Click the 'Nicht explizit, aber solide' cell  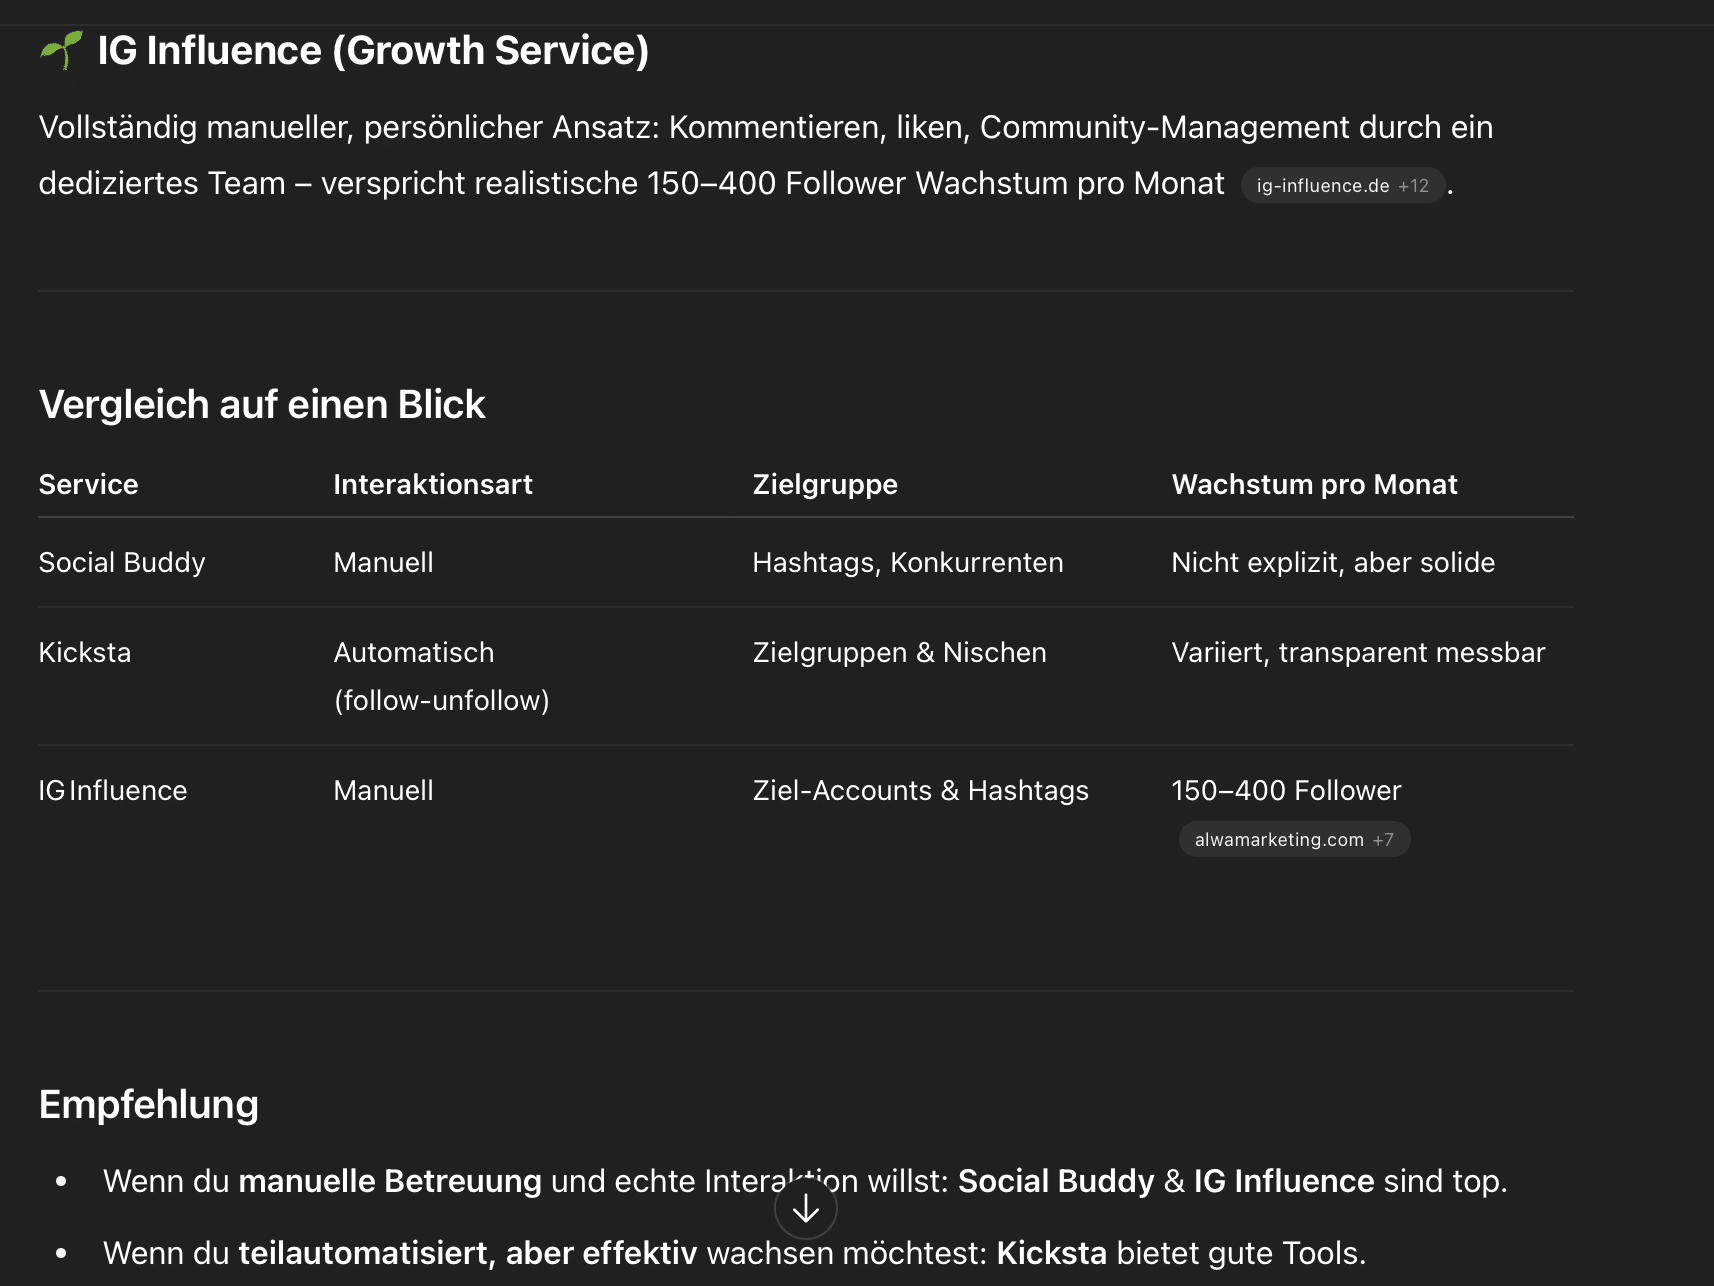tap(1333, 562)
